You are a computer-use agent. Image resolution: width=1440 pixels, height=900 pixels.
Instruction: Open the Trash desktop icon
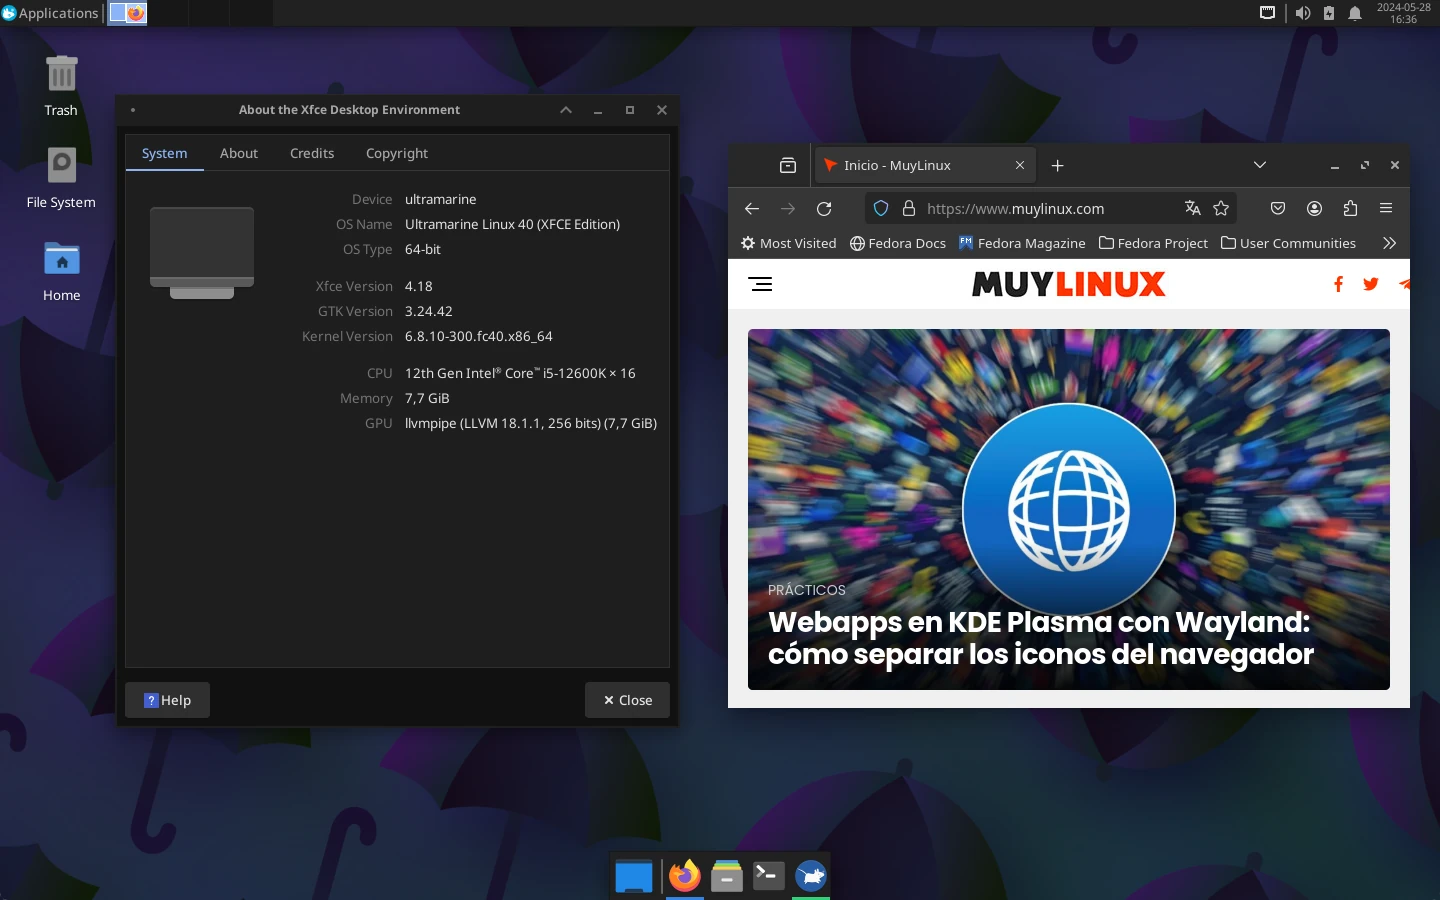tap(61, 86)
